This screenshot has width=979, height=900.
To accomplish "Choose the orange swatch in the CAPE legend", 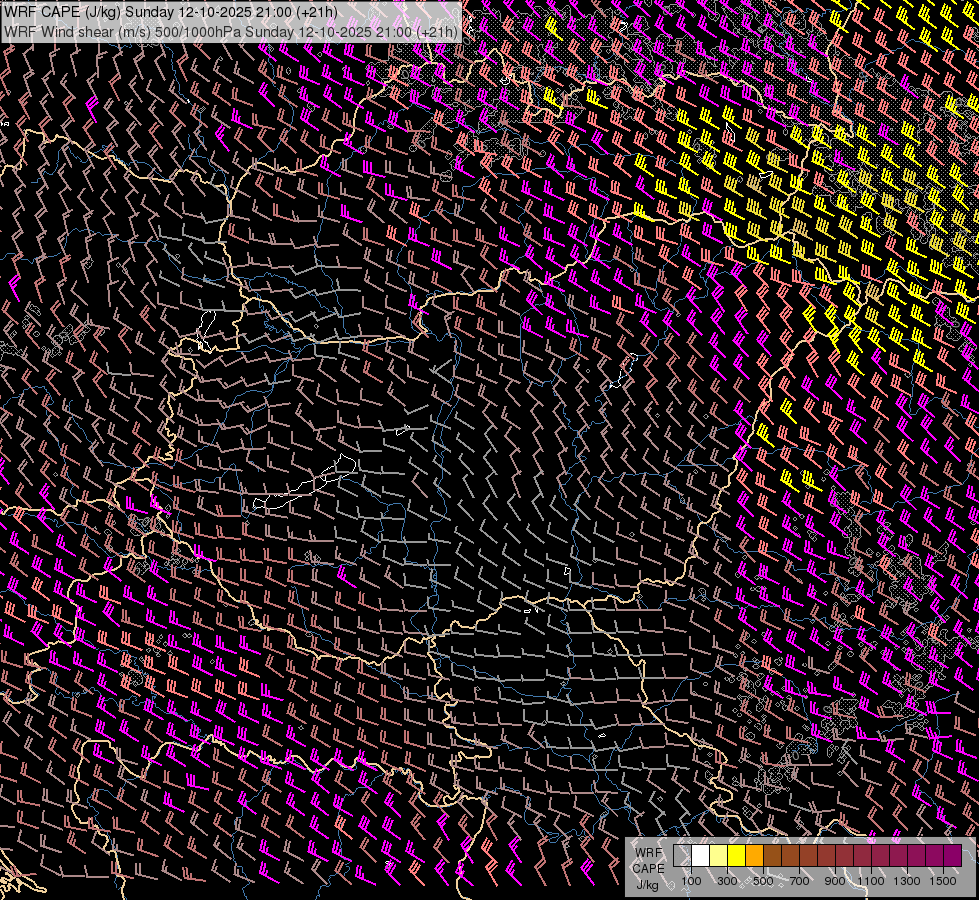I will [754, 856].
